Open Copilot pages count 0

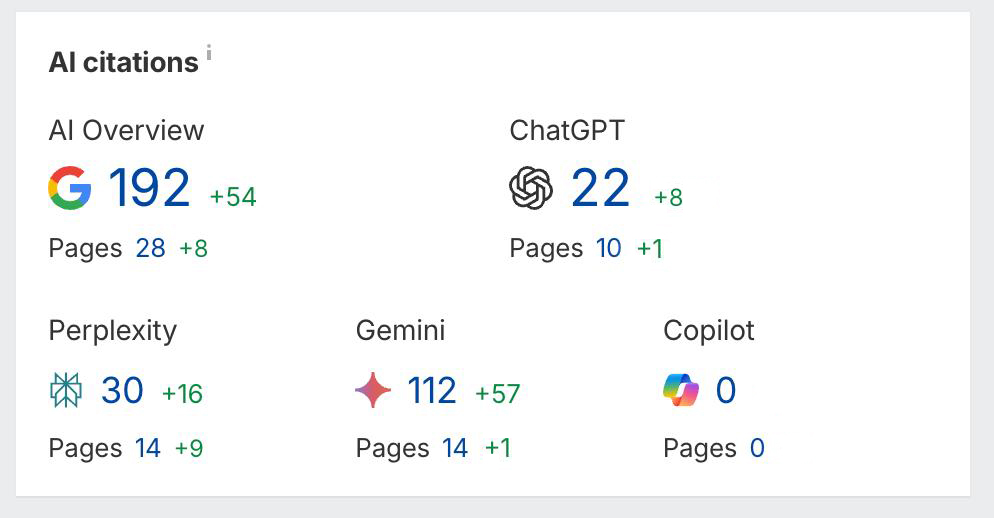(x=757, y=448)
